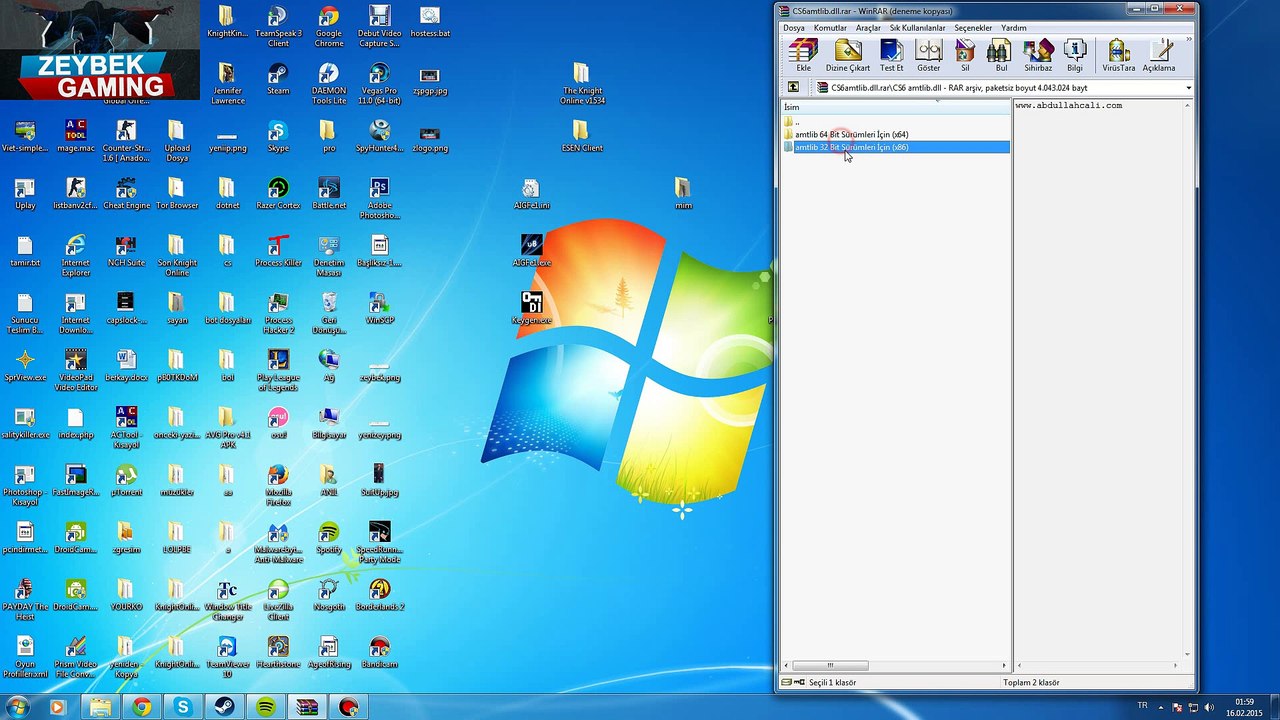
Task: Click the comment pane vertical scrollbar down arrow
Action: click(1188, 654)
